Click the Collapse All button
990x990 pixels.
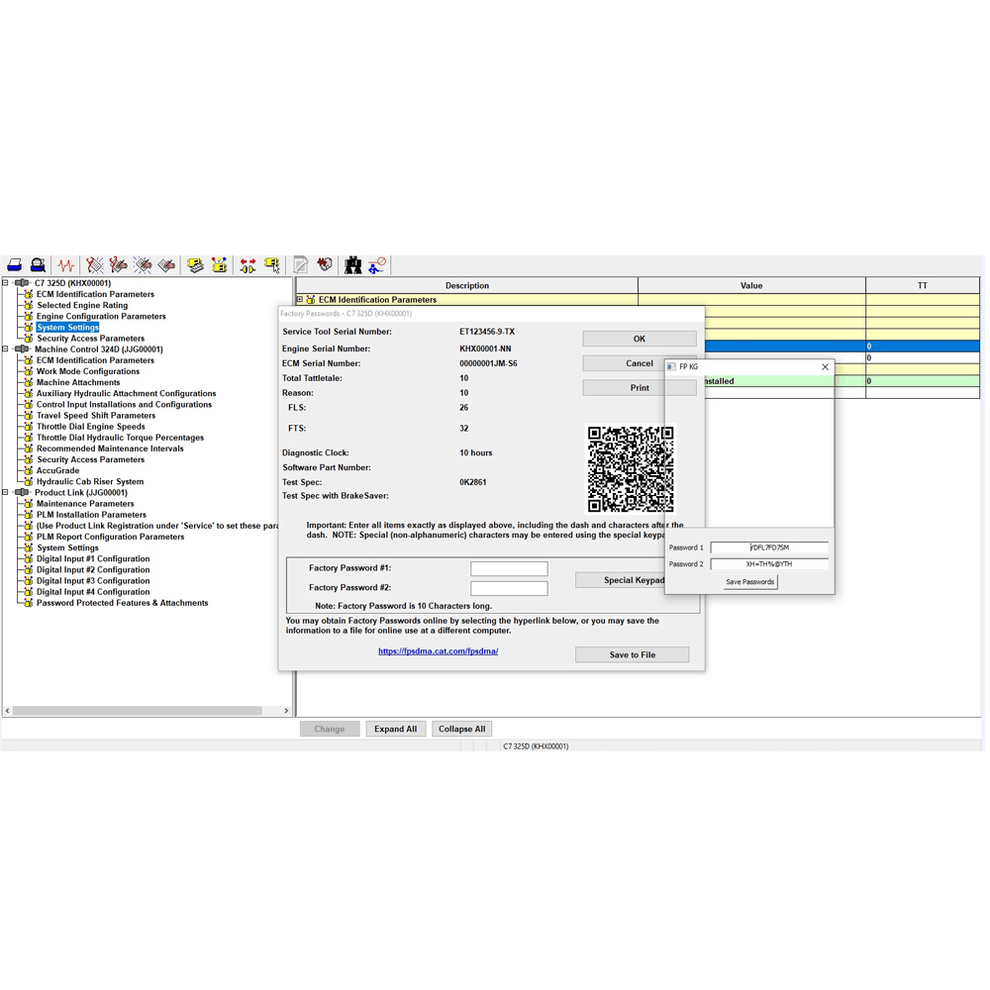click(461, 728)
